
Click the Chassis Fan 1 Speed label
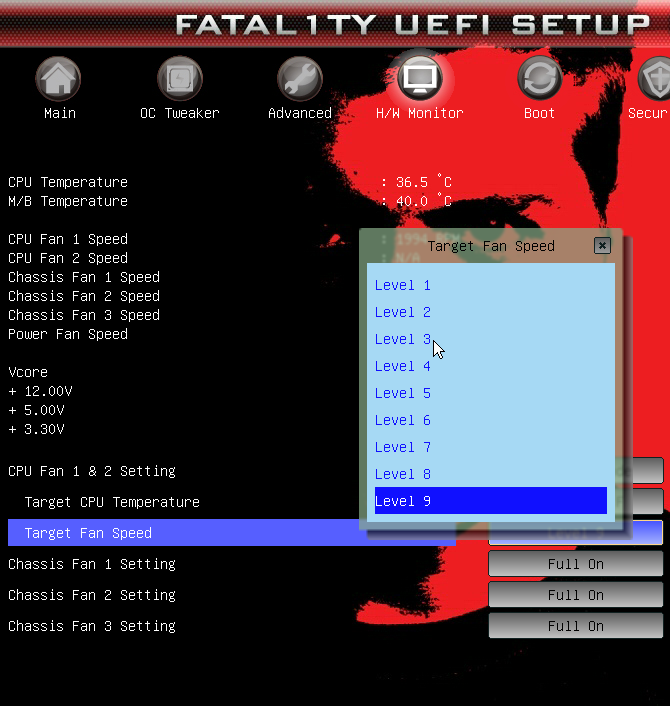pyautogui.click(x=84, y=277)
